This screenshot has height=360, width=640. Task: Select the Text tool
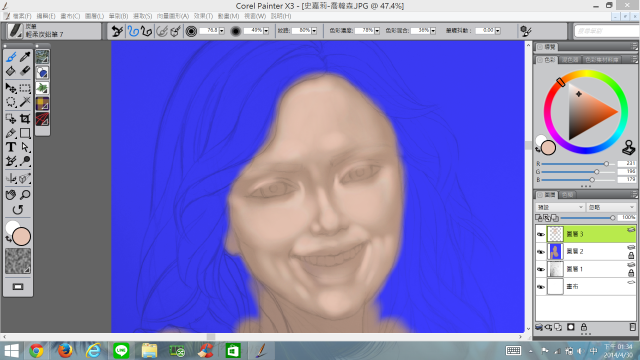point(11,147)
